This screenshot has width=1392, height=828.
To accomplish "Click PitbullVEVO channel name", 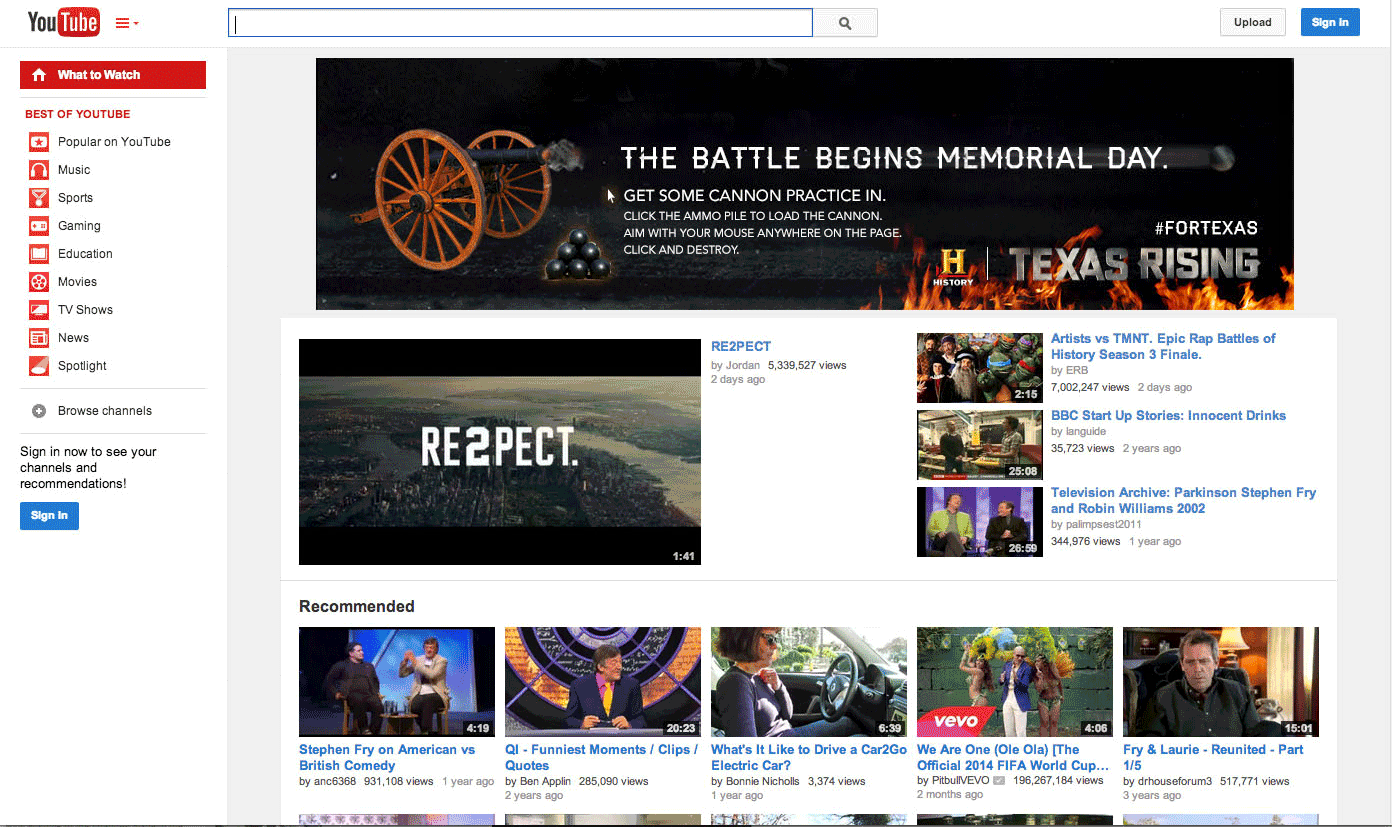I will coord(960,782).
